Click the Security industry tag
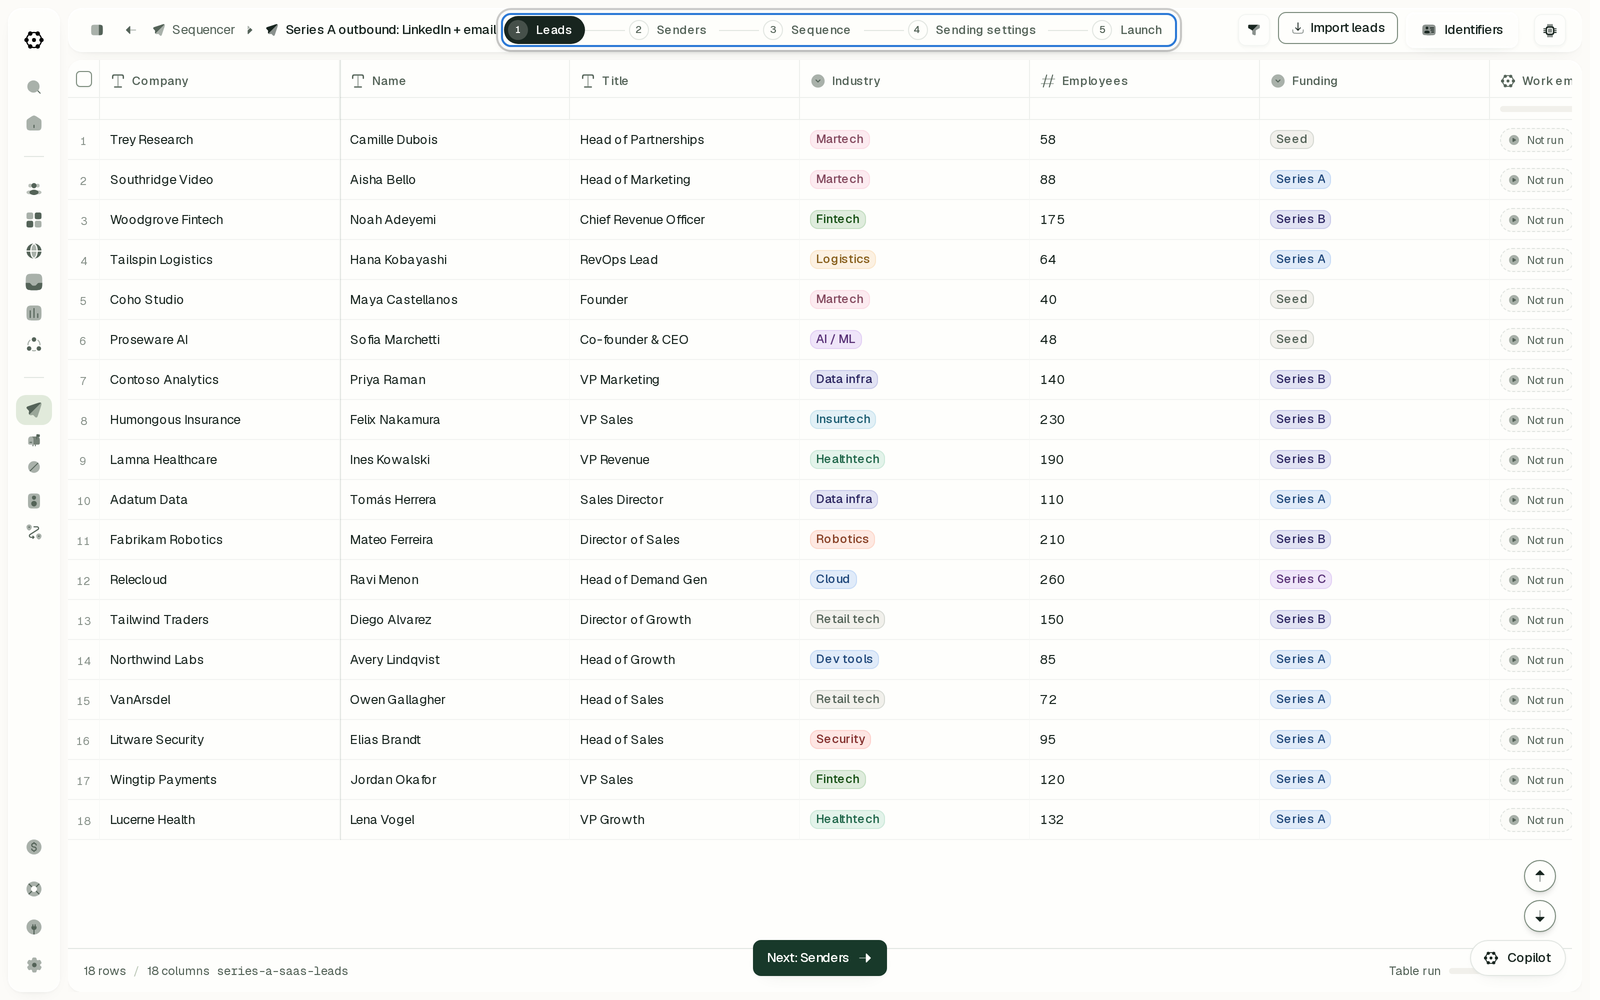This screenshot has height=1000, width=1600. tap(840, 739)
